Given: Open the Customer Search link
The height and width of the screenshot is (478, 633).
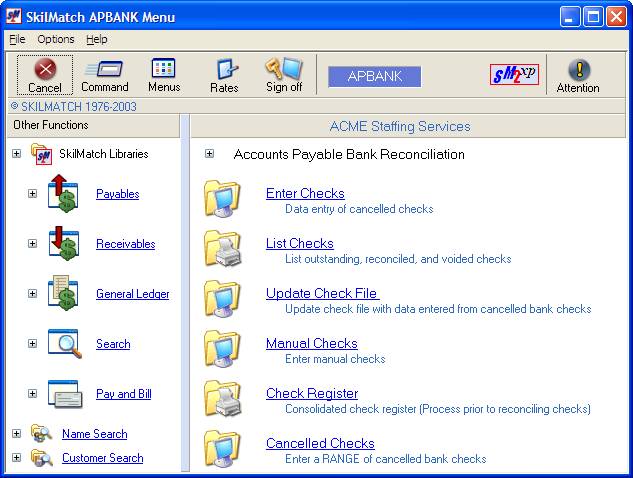Looking at the screenshot, I should [x=103, y=458].
